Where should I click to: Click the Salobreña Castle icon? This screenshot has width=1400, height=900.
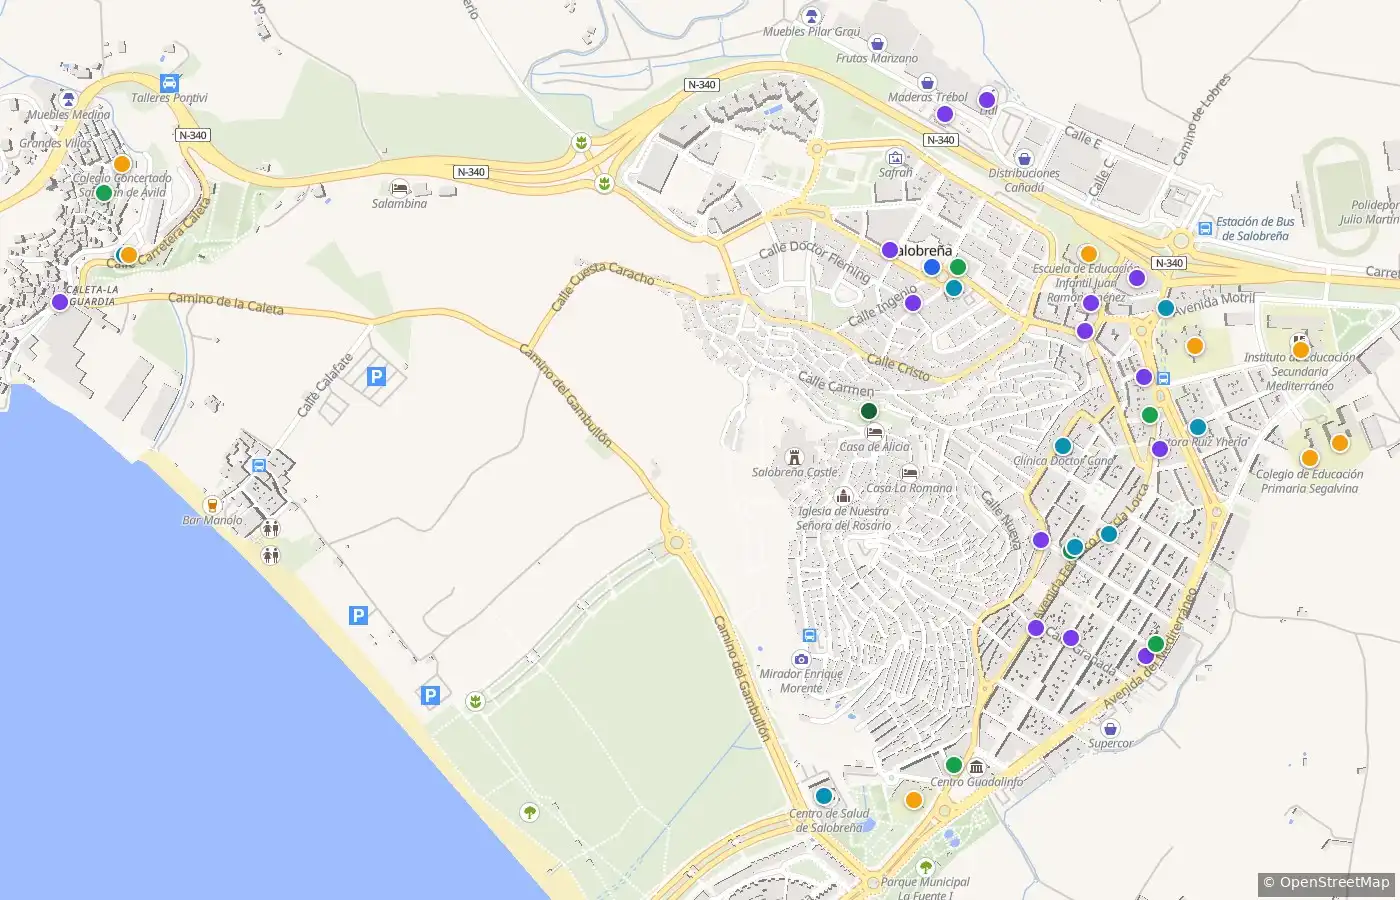click(x=795, y=457)
